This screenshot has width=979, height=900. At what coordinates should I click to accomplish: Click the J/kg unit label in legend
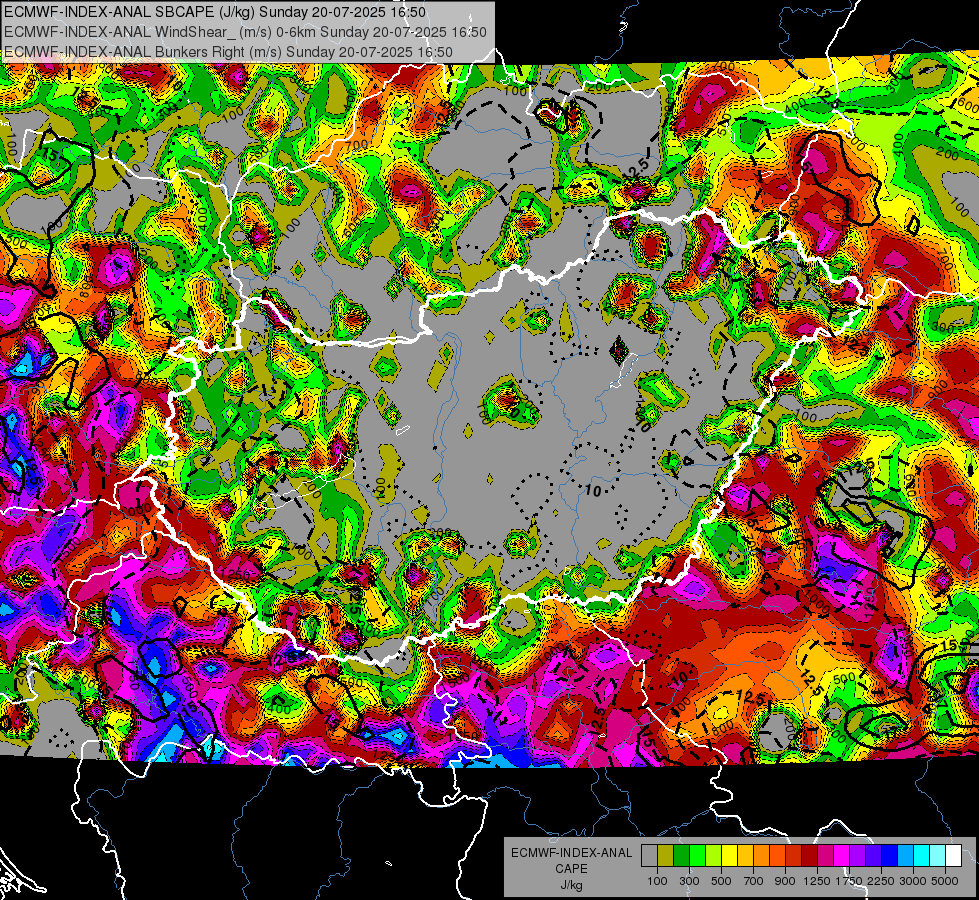571,885
